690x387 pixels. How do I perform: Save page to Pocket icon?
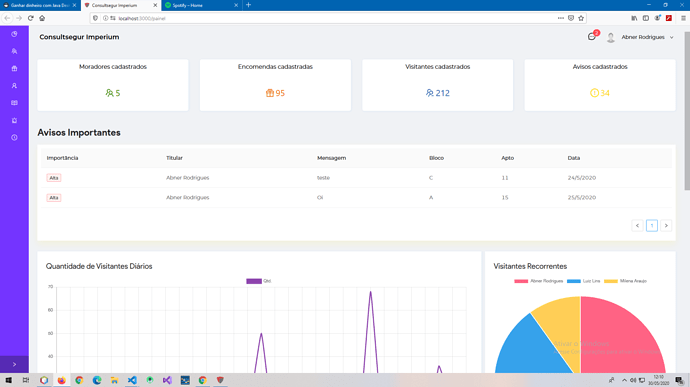[x=571, y=18]
